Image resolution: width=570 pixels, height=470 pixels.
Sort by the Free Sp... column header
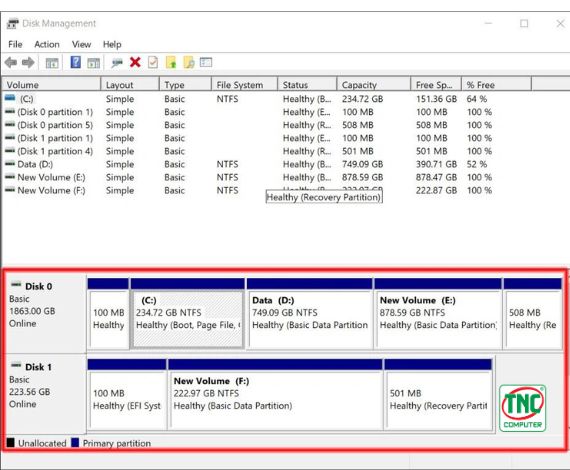coord(436,85)
